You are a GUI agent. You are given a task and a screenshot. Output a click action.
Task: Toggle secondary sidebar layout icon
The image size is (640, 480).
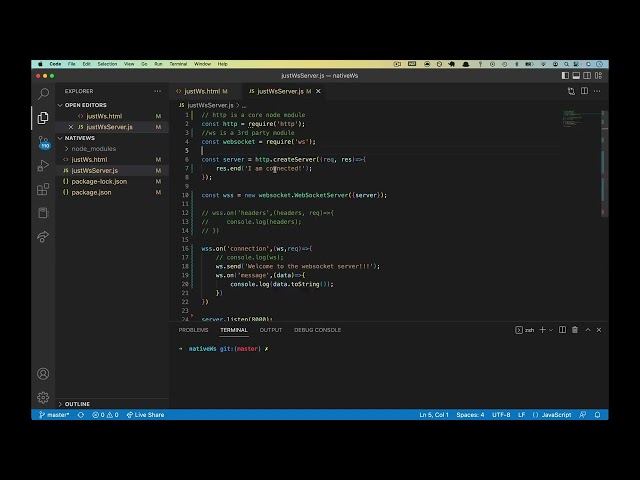point(587,76)
